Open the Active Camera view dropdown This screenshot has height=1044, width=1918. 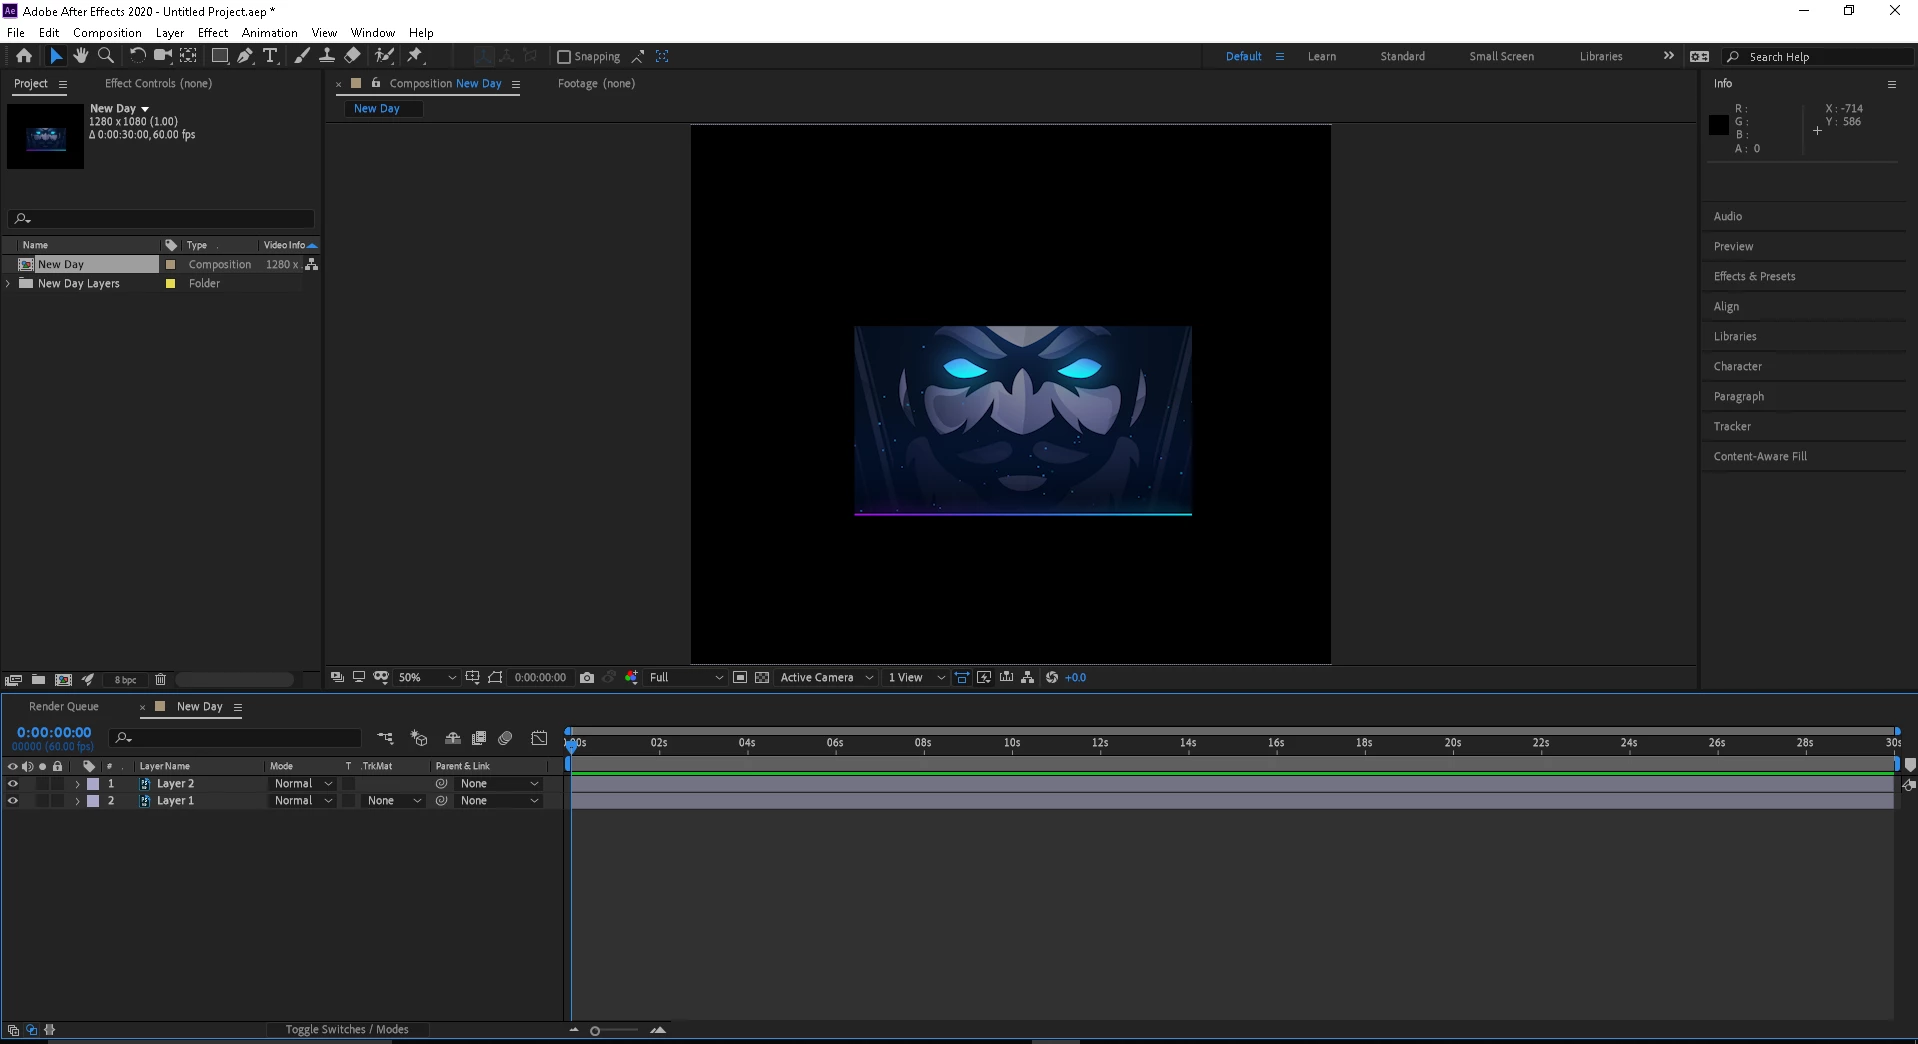click(827, 677)
